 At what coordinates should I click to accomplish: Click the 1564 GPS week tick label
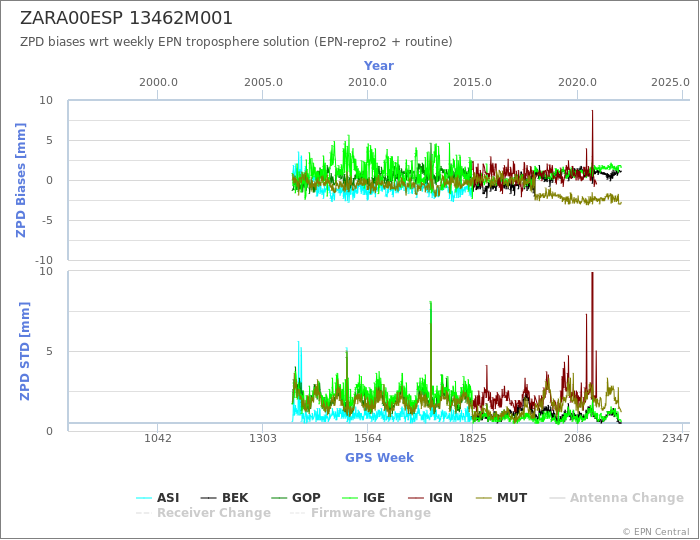coord(367,439)
